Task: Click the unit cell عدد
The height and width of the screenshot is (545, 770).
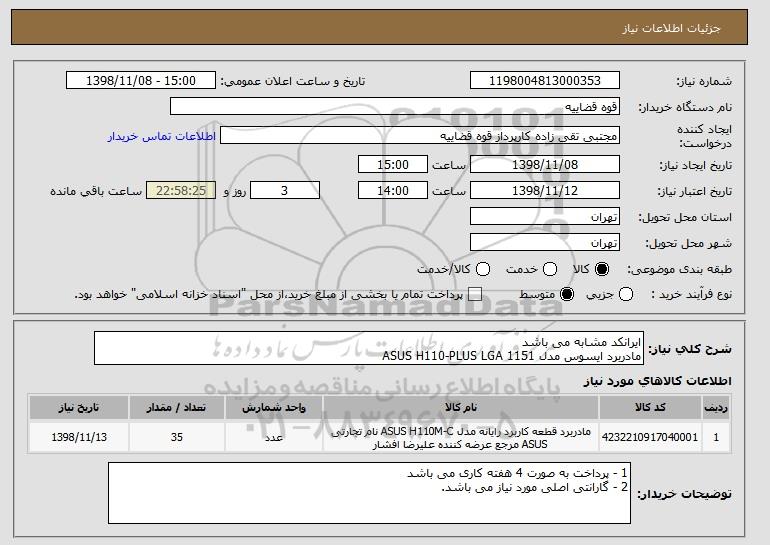Action: pos(274,437)
